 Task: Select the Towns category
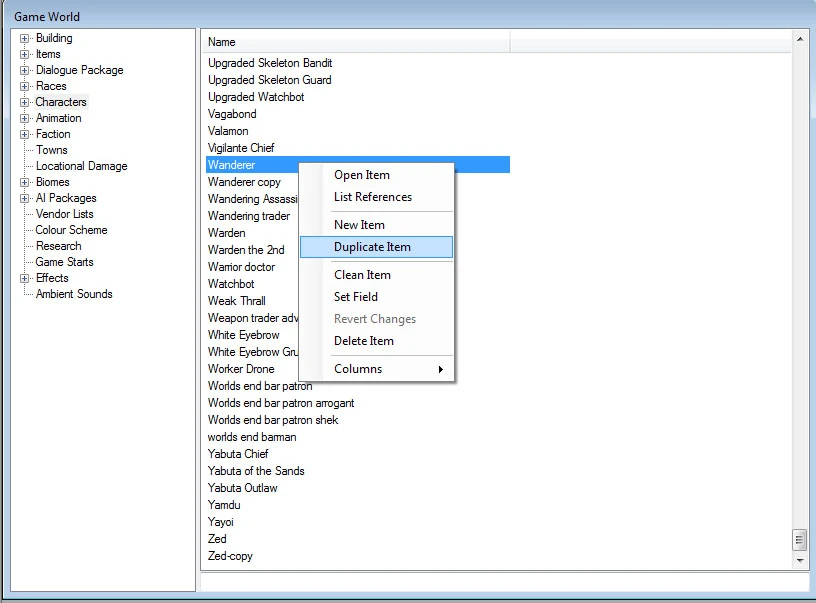click(52, 150)
